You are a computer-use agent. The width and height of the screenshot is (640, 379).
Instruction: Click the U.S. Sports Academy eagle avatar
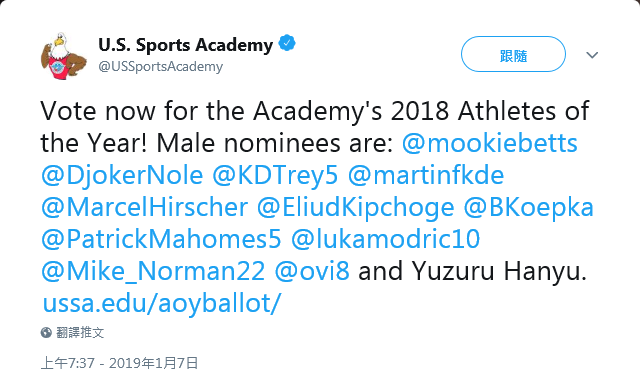(x=63, y=56)
